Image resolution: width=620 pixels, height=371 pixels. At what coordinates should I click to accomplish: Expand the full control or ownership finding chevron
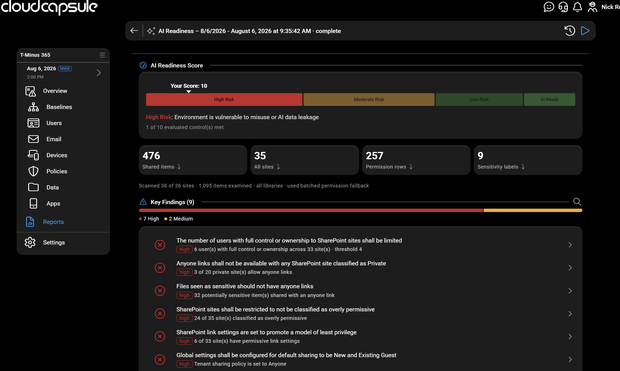tap(570, 245)
